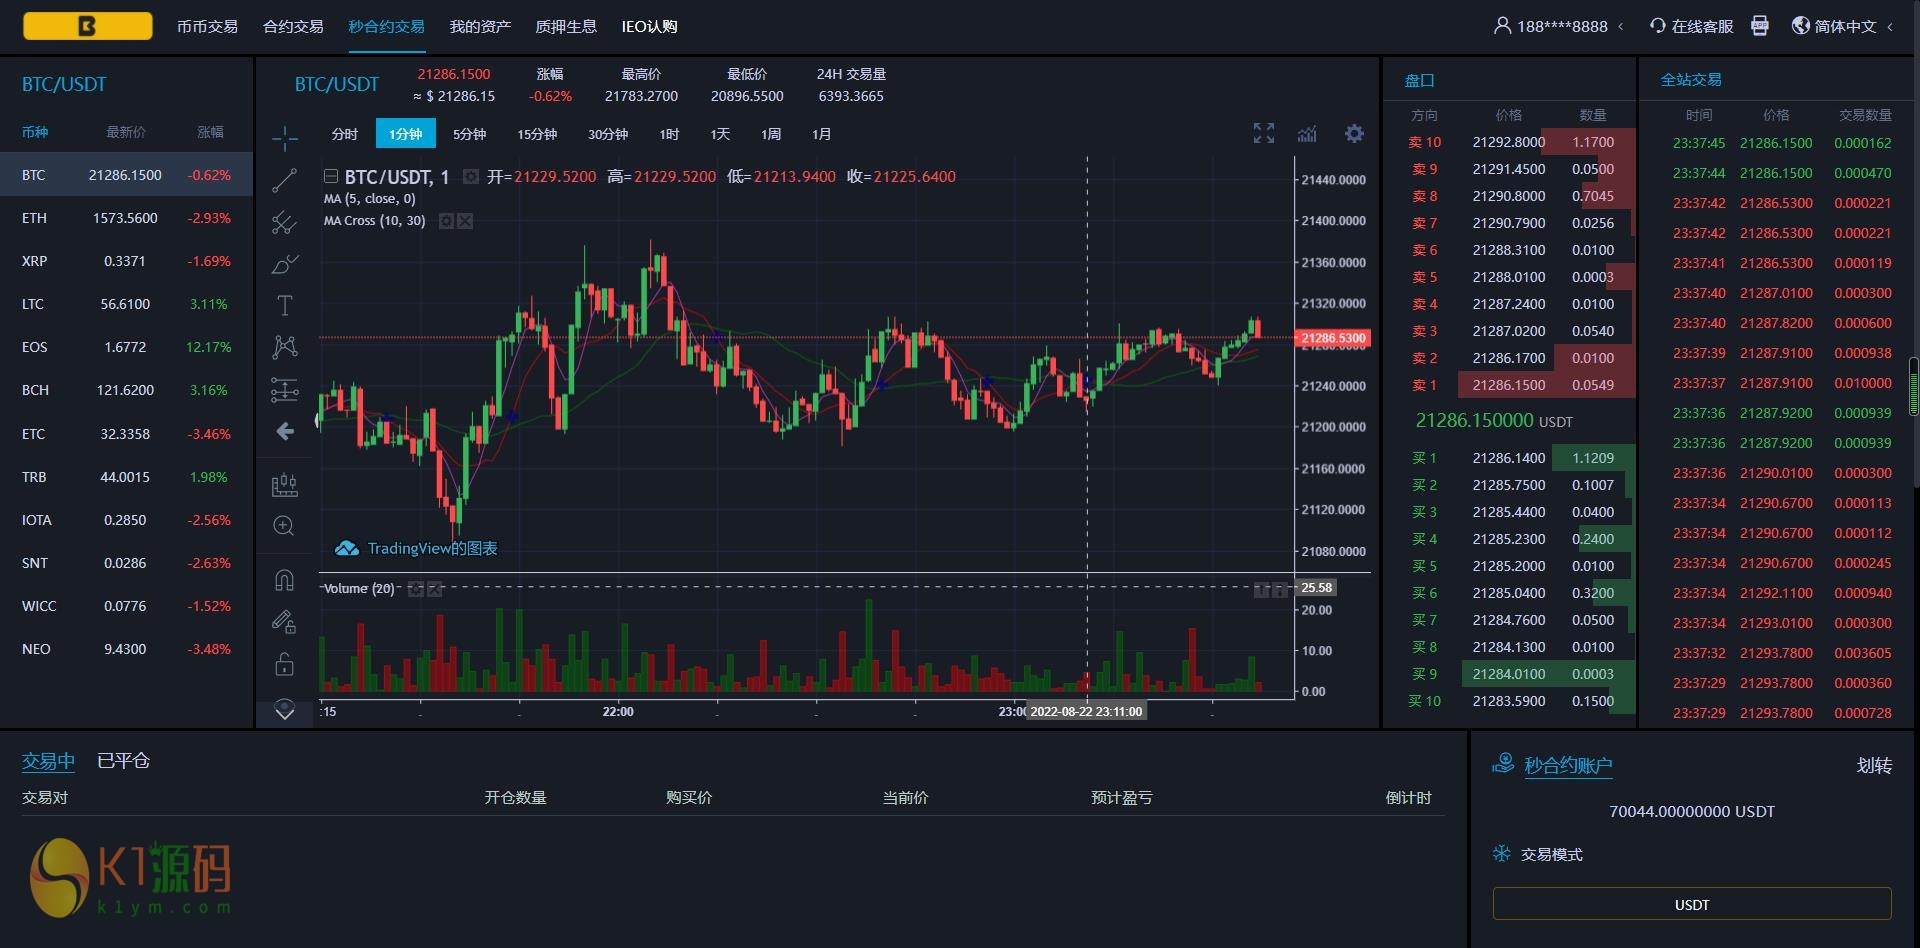Select the brush drawing tool
This screenshot has height=948, width=1920.
pos(285,264)
